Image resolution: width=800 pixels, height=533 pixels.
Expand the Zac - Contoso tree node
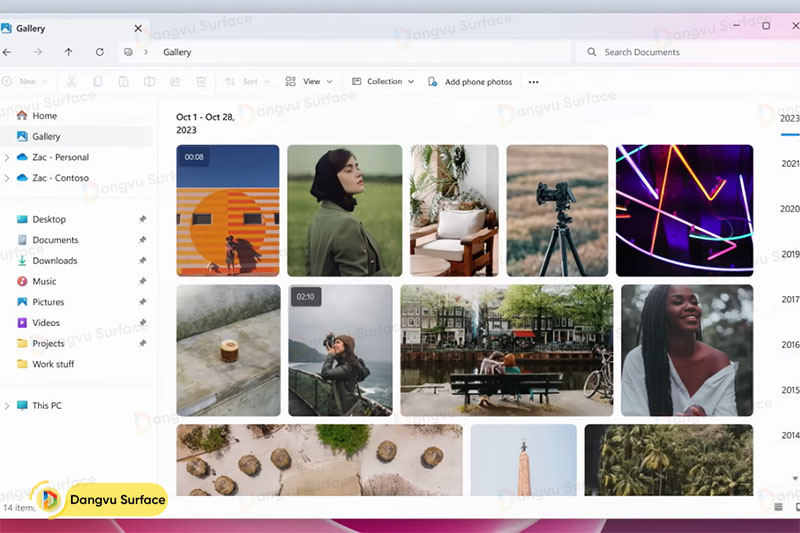click(7, 178)
